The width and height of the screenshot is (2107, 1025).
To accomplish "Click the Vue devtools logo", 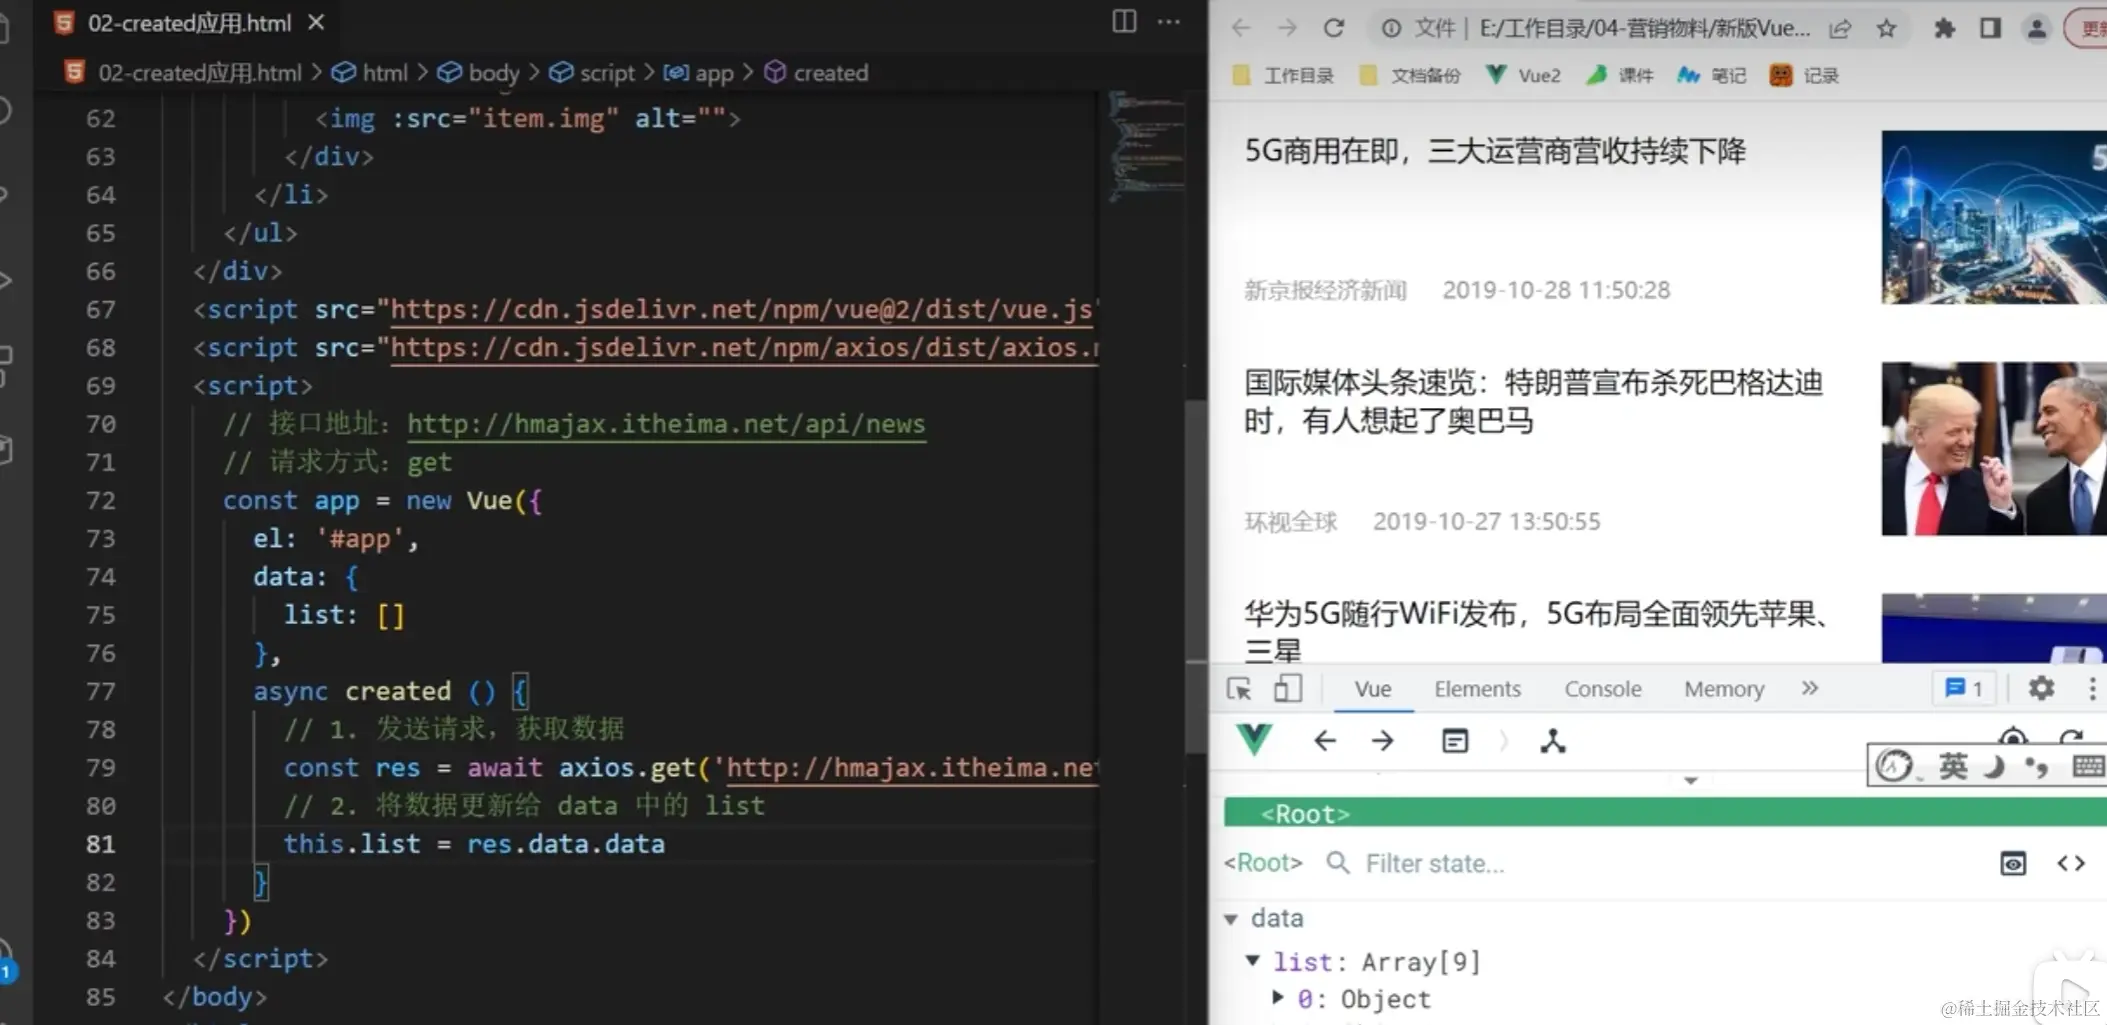I will point(1254,740).
